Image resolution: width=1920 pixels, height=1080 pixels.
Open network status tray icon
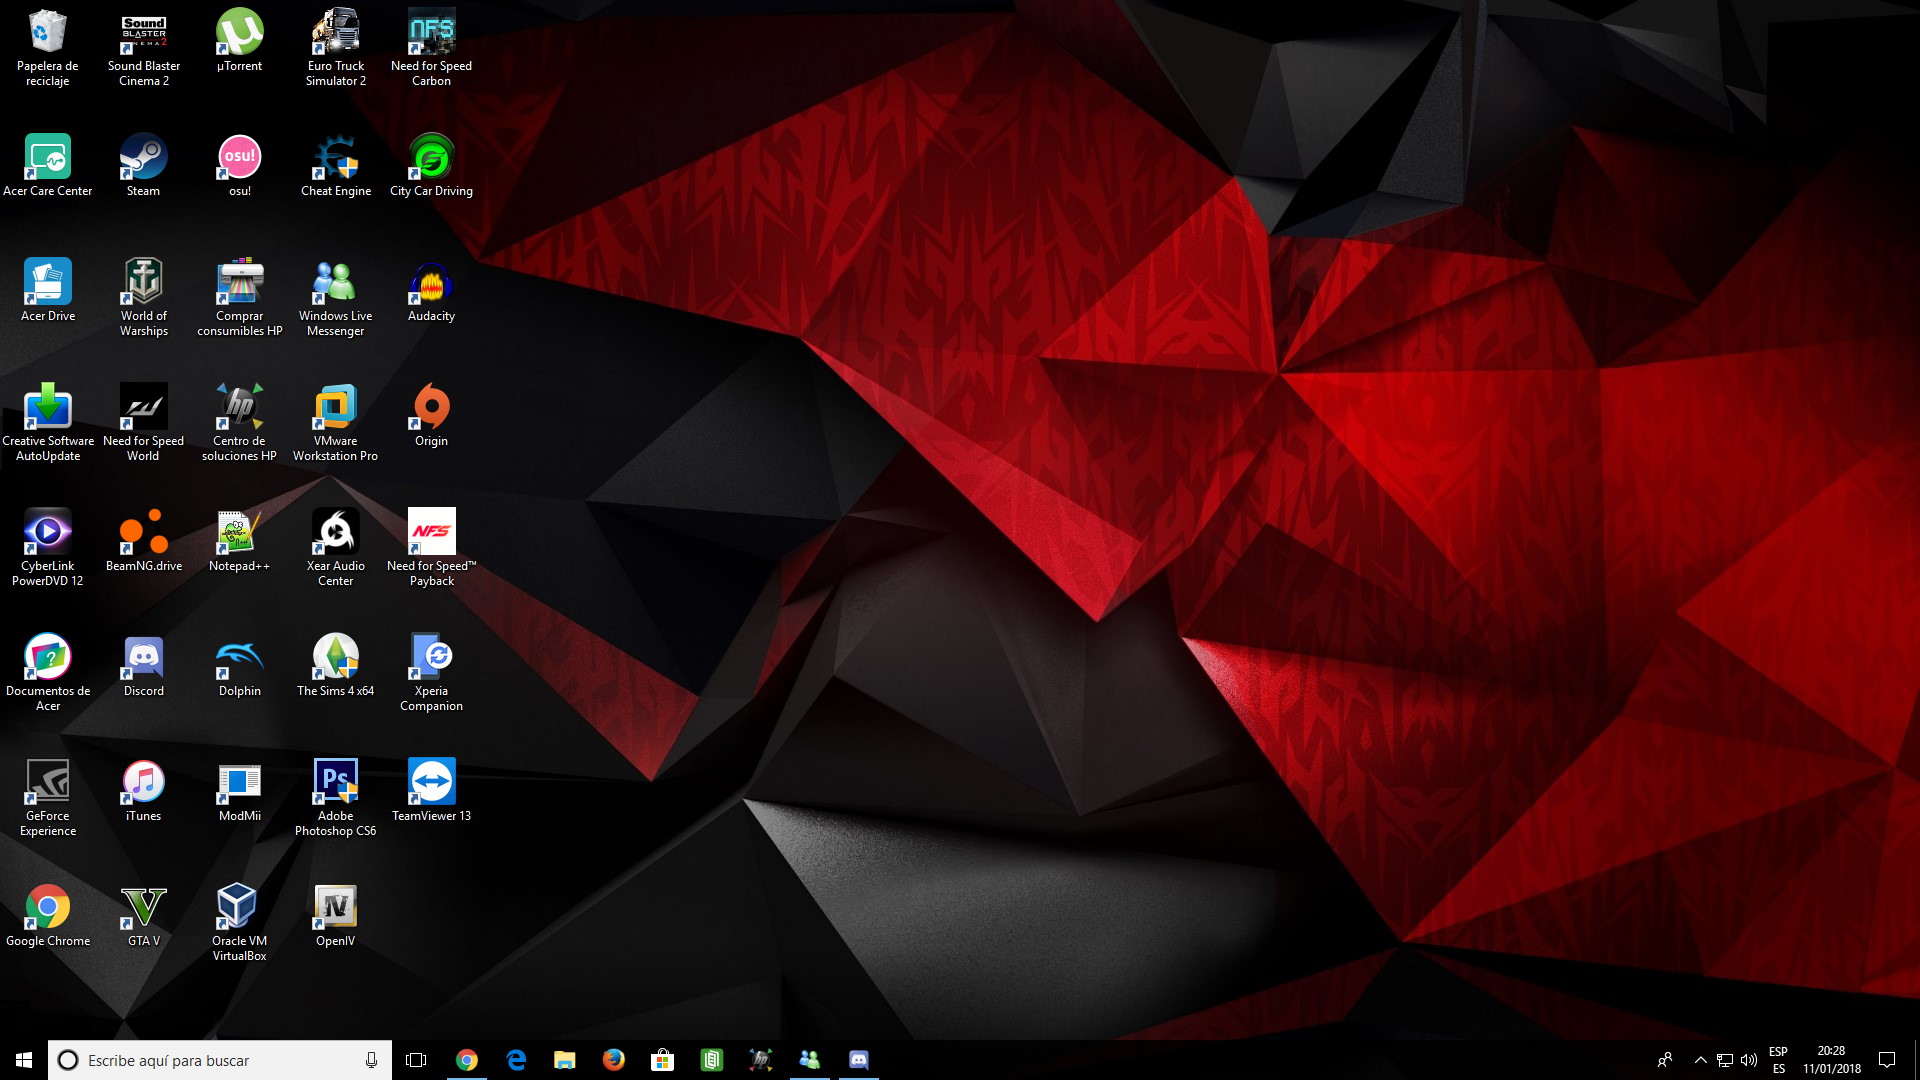pos(1725,1060)
